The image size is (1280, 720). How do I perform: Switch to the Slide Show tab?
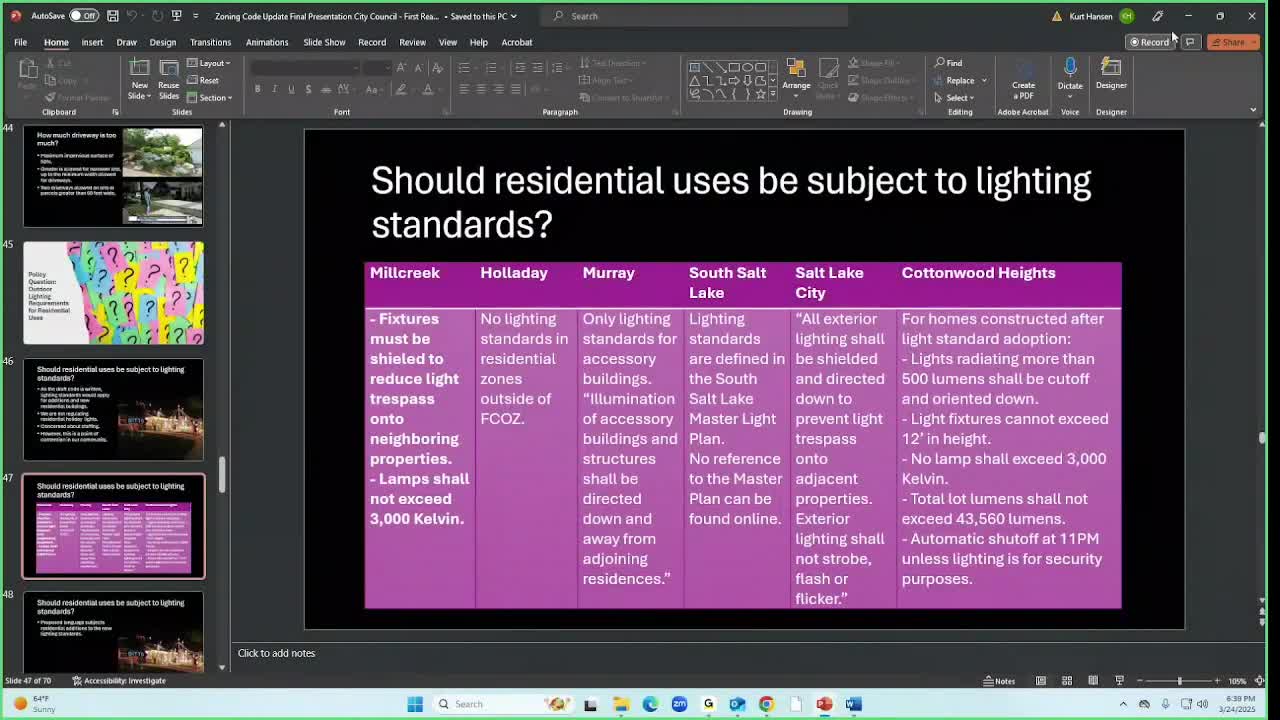tap(324, 42)
